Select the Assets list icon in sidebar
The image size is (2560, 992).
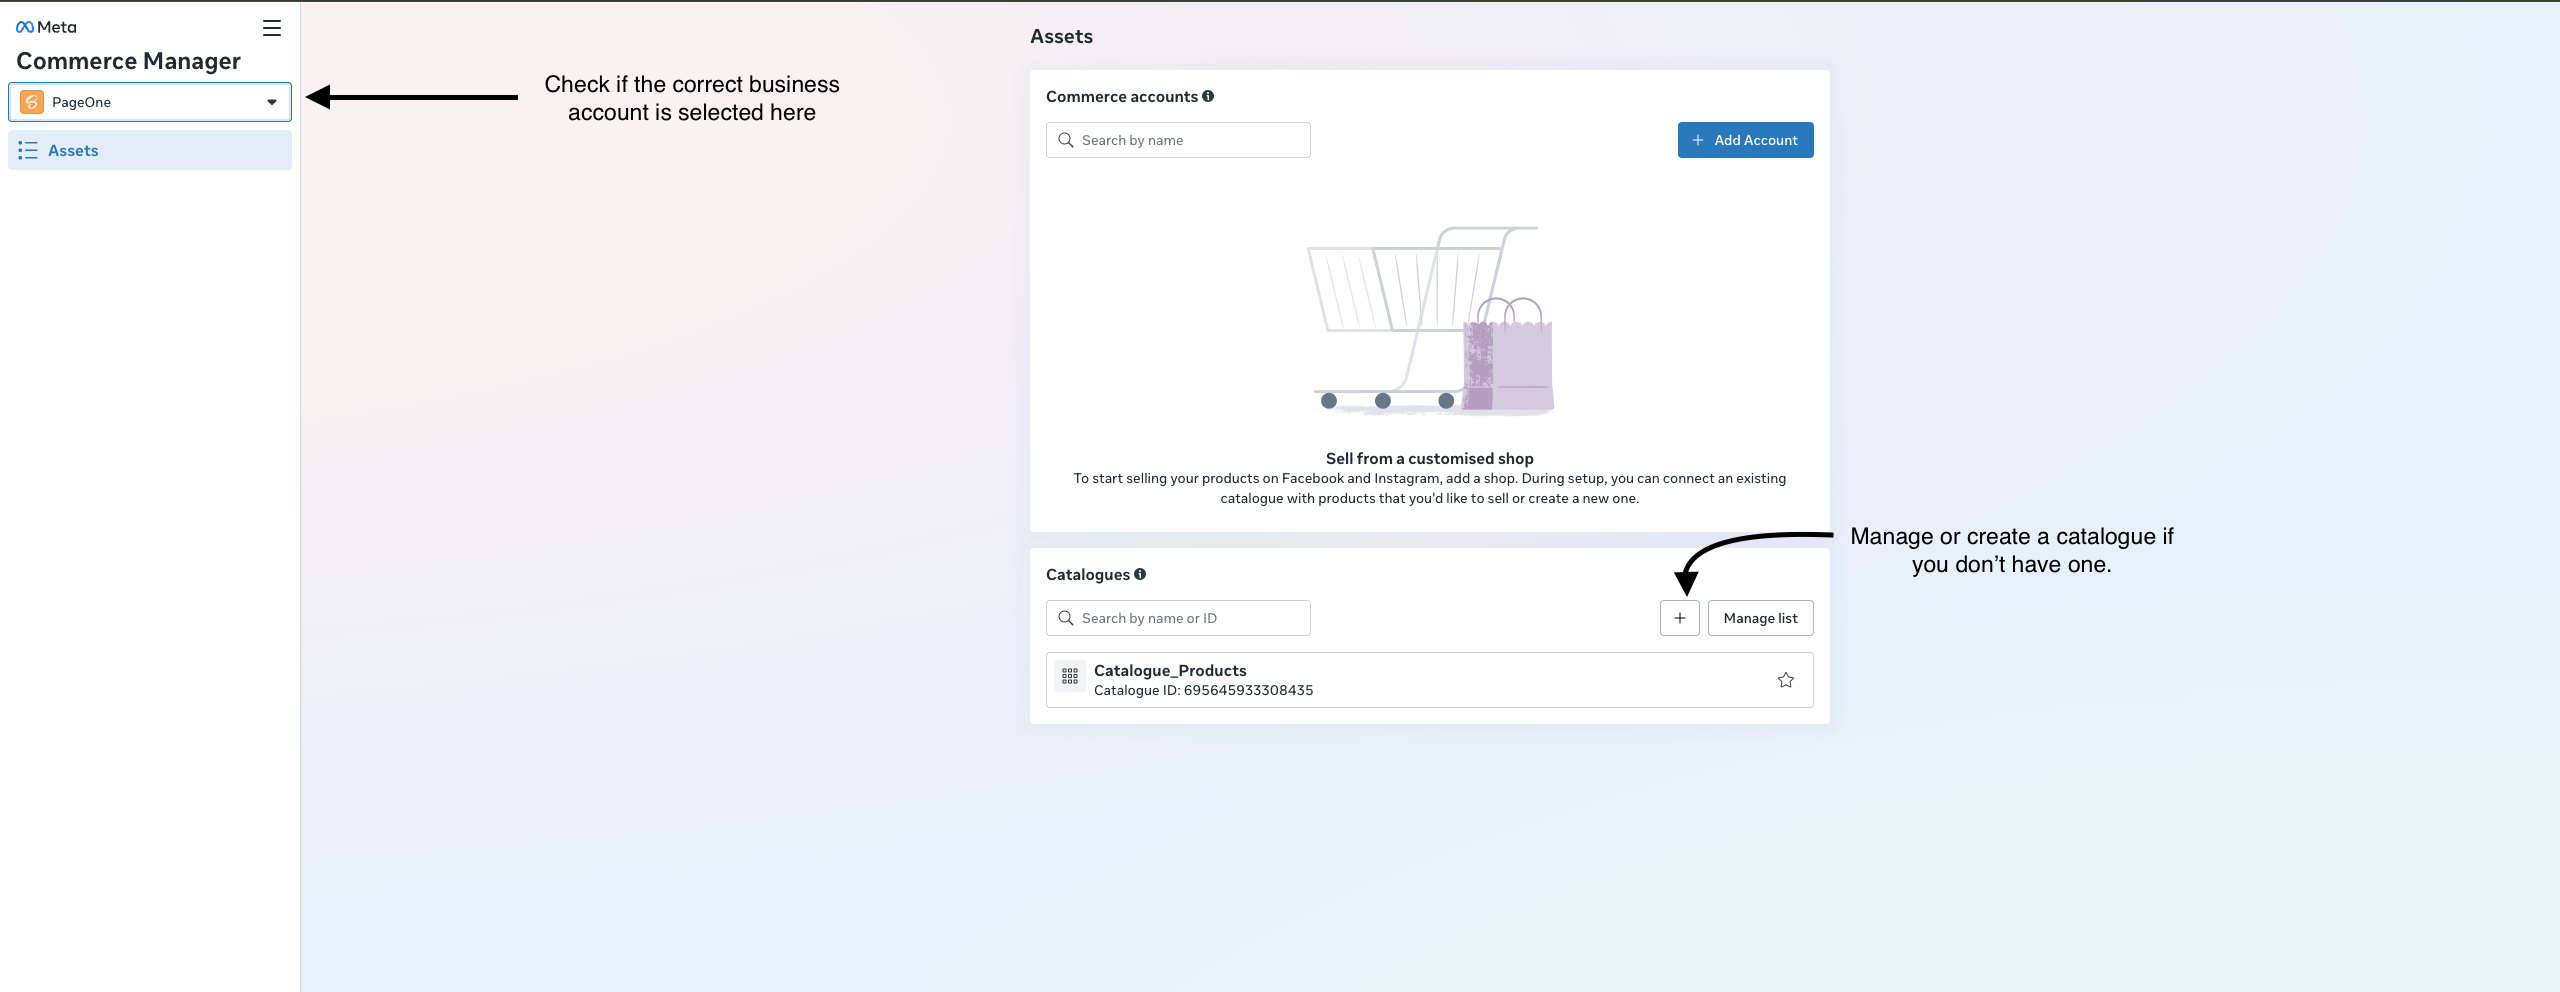(28, 150)
